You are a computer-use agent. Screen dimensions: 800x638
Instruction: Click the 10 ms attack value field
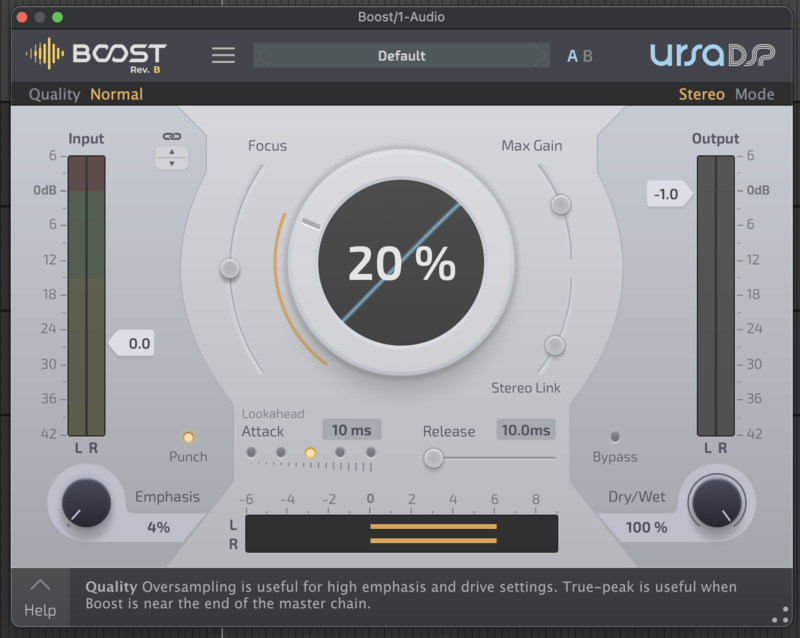pyautogui.click(x=352, y=430)
